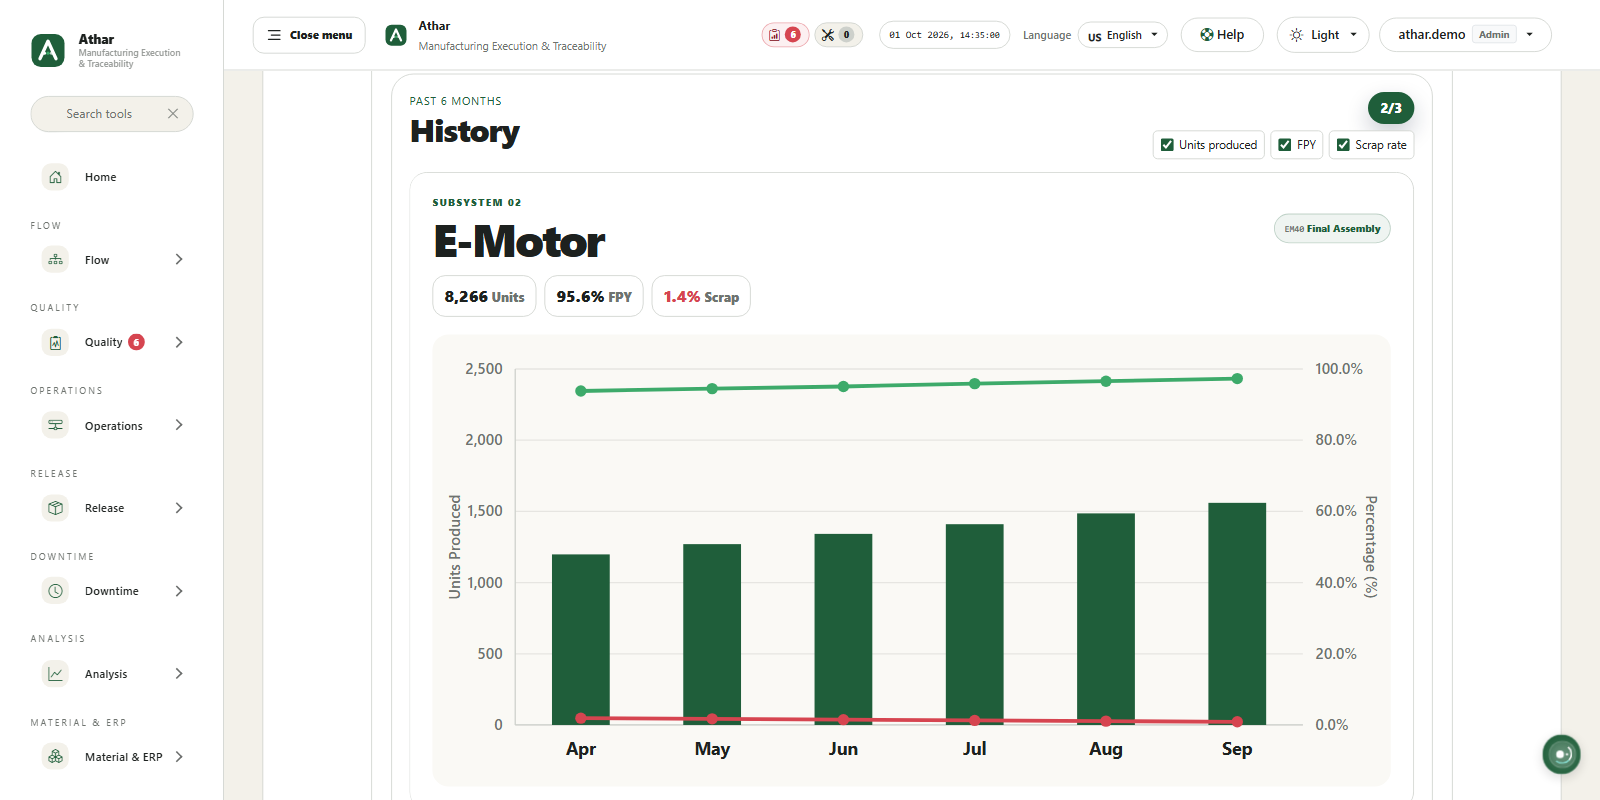Click the red 6 badge on Quality
Screen dimensions: 1600x800
click(137, 342)
